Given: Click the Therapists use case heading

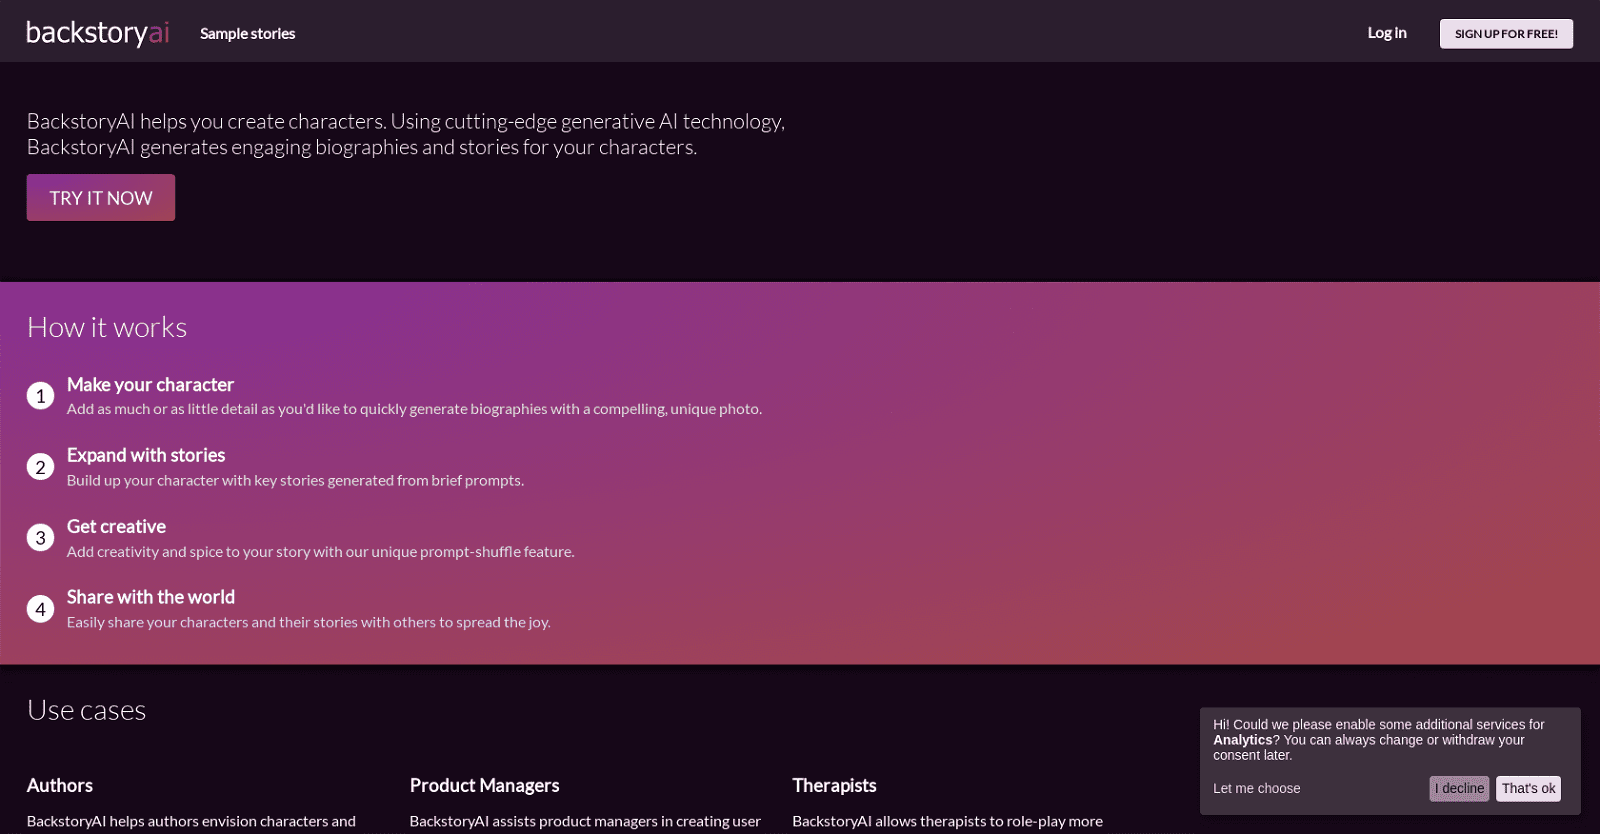Looking at the screenshot, I should point(834,786).
